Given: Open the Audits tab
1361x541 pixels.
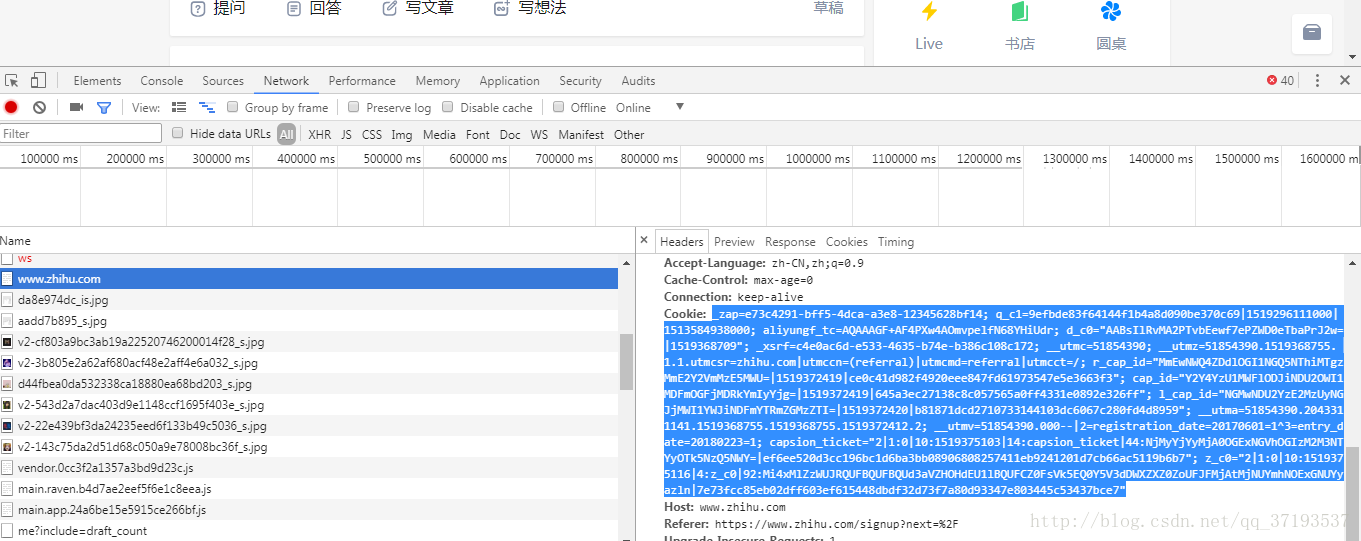Looking at the screenshot, I should (638, 81).
